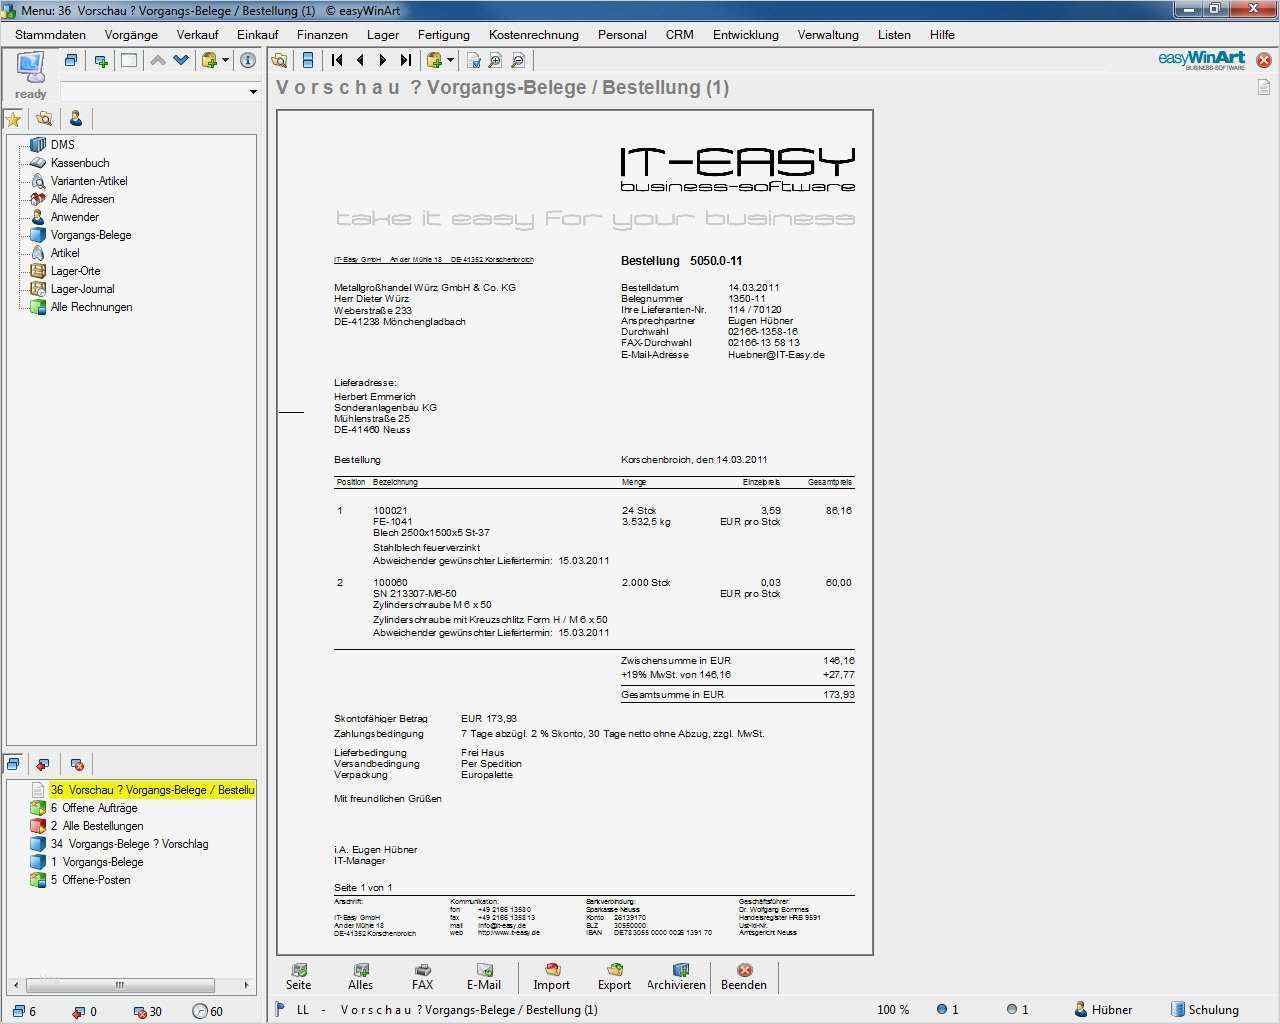Image resolution: width=1280 pixels, height=1024 pixels.
Task: Select Alle Rechnungen in the tree
Action: (x=91, y=307)
